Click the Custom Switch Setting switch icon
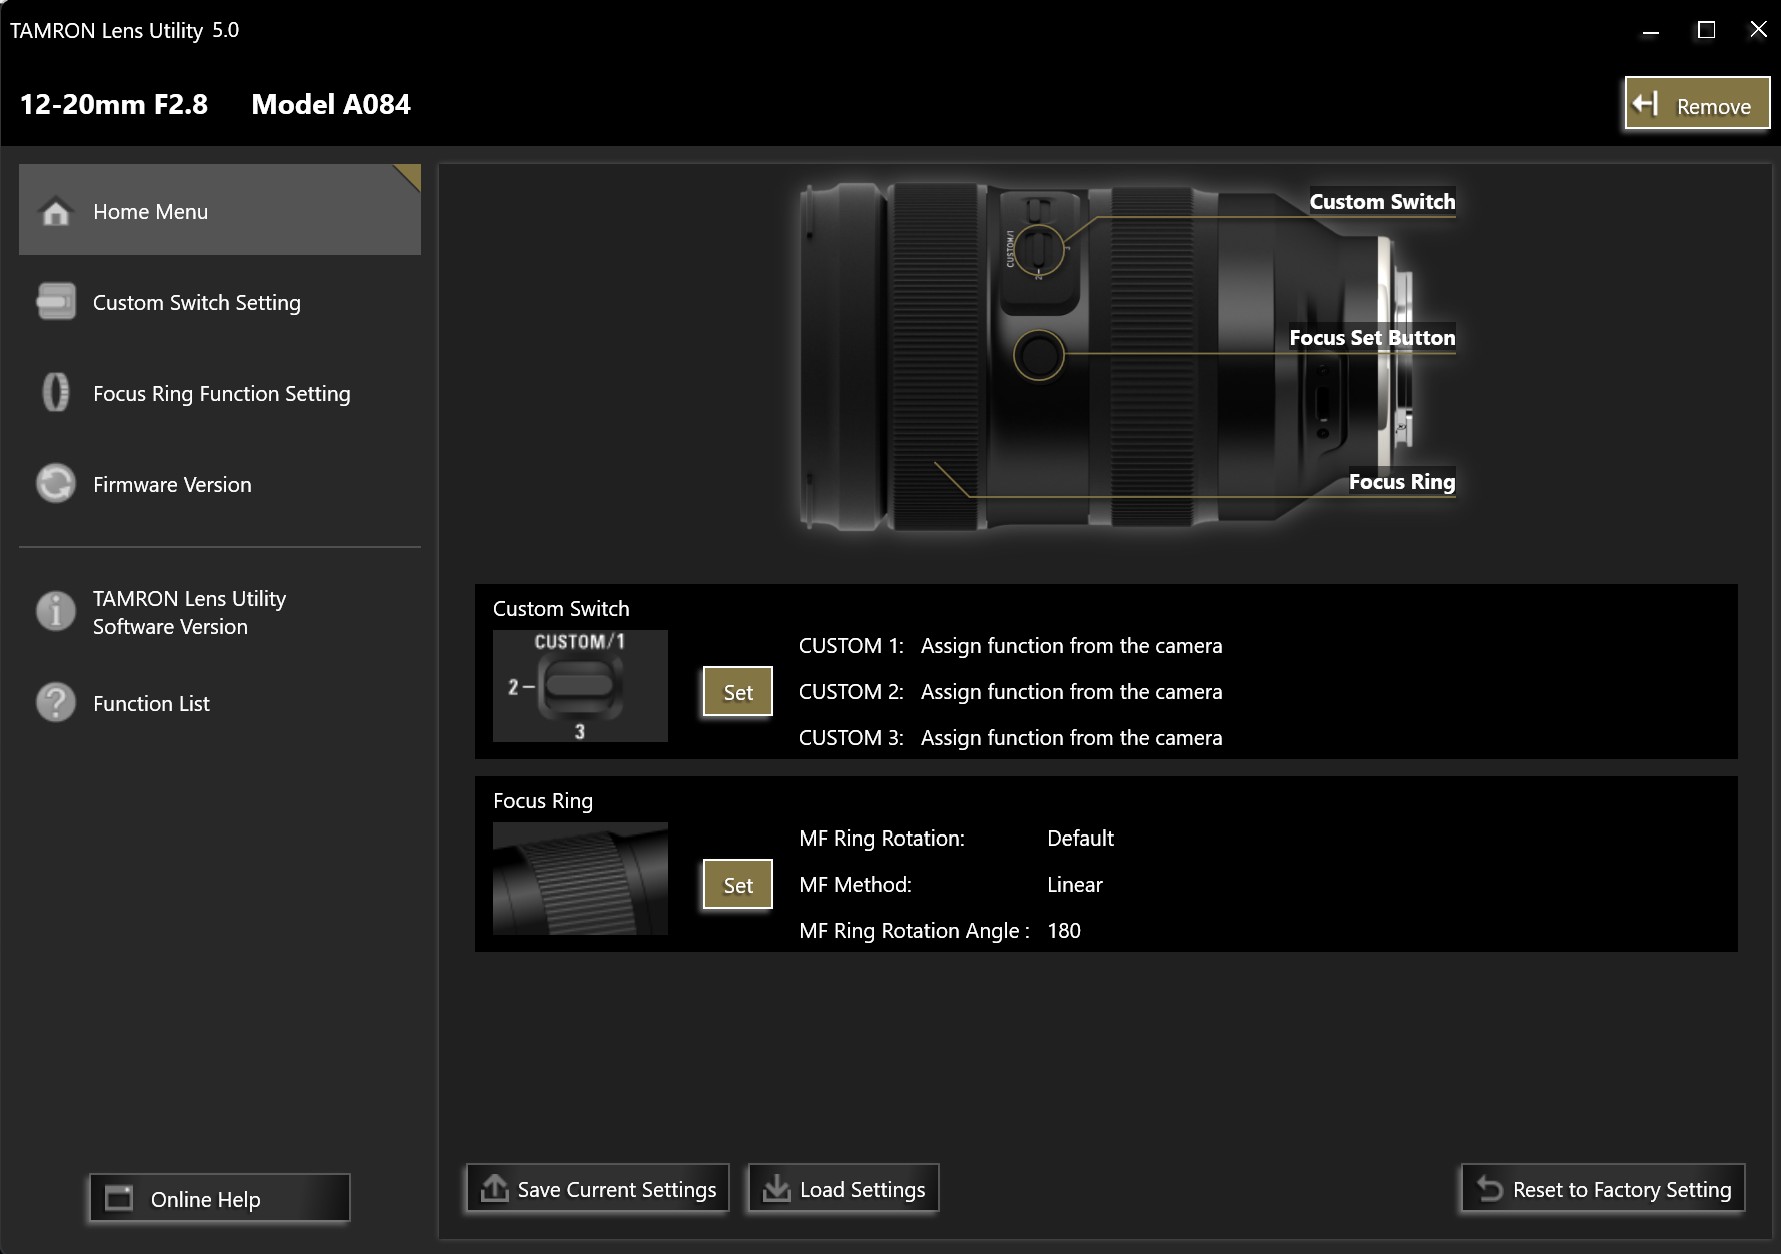 coord(56,302)
